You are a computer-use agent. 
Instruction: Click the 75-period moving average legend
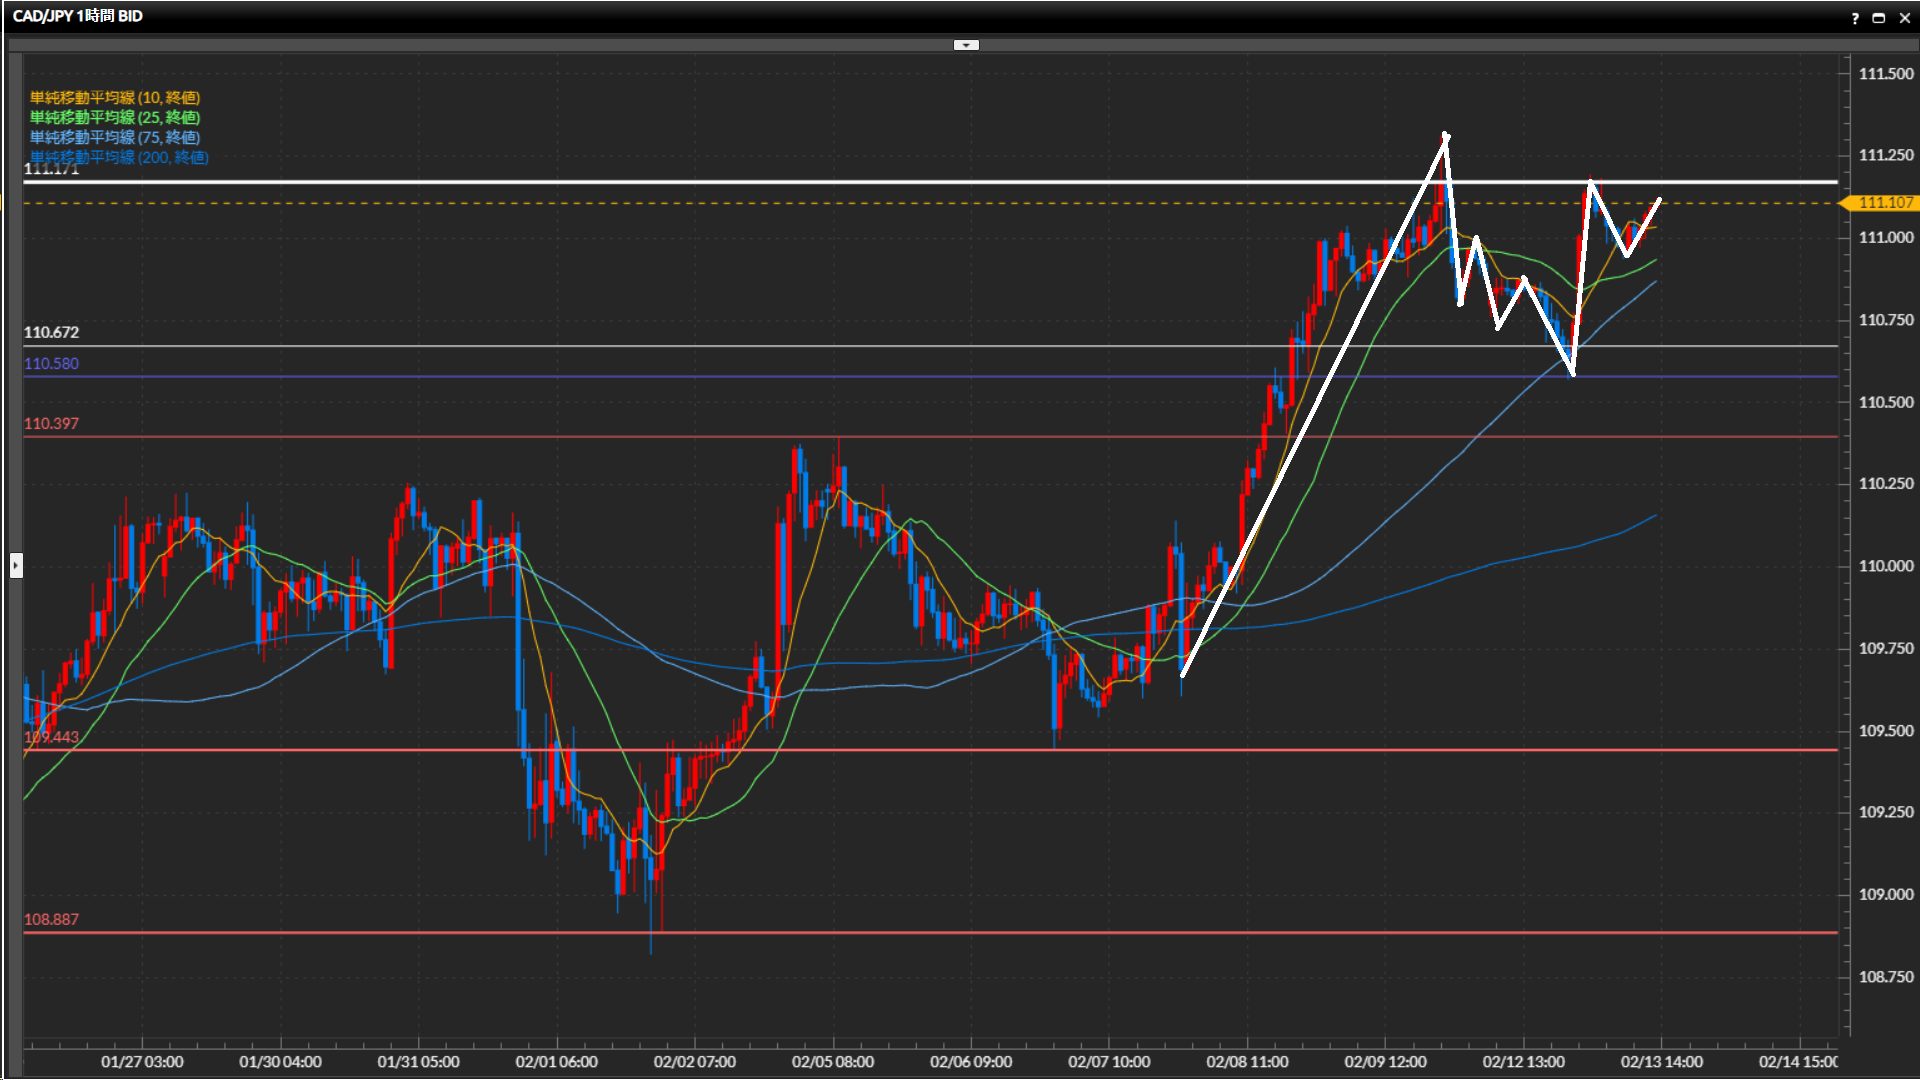[115, 137]
